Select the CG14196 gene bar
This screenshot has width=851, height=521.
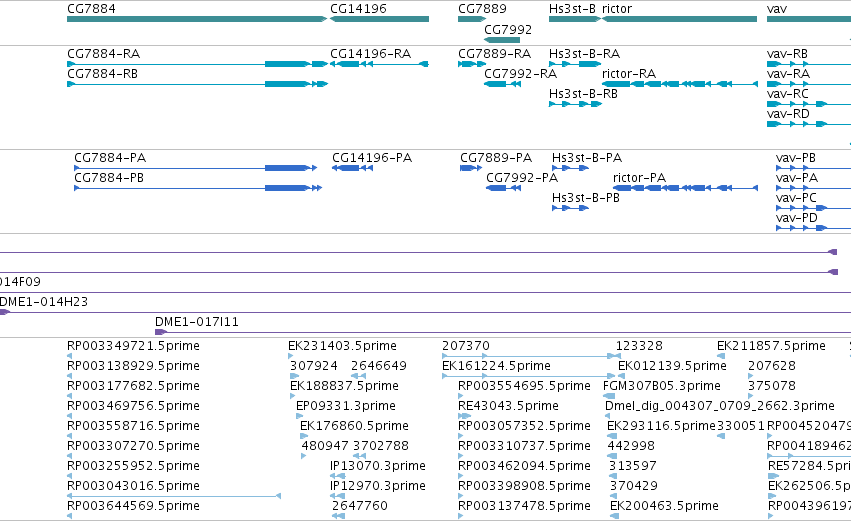pos(379,19)
